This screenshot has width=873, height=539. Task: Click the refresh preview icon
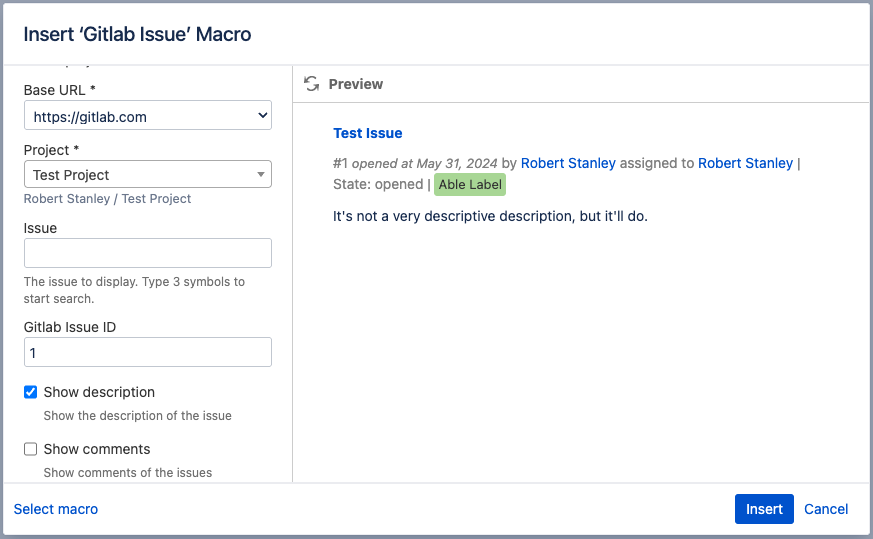point(312,84)
